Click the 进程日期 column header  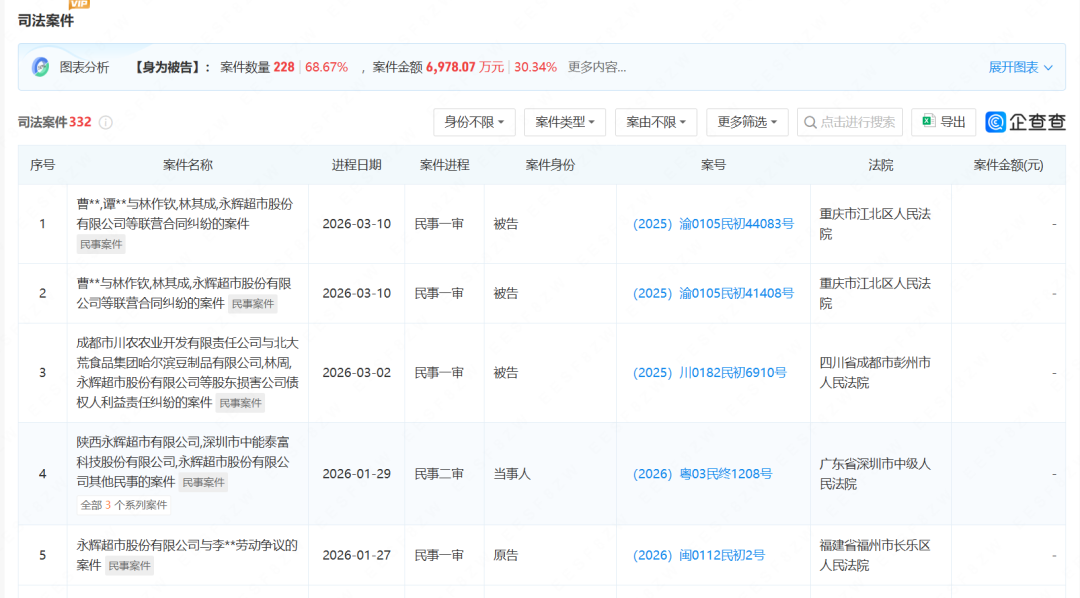[x=356, y=165]
